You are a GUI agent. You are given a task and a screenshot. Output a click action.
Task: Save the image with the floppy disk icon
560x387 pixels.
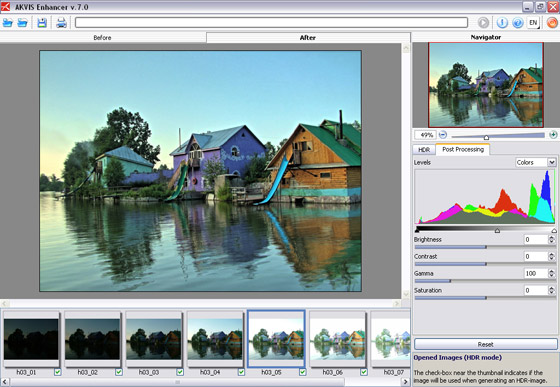click(42, 23)
